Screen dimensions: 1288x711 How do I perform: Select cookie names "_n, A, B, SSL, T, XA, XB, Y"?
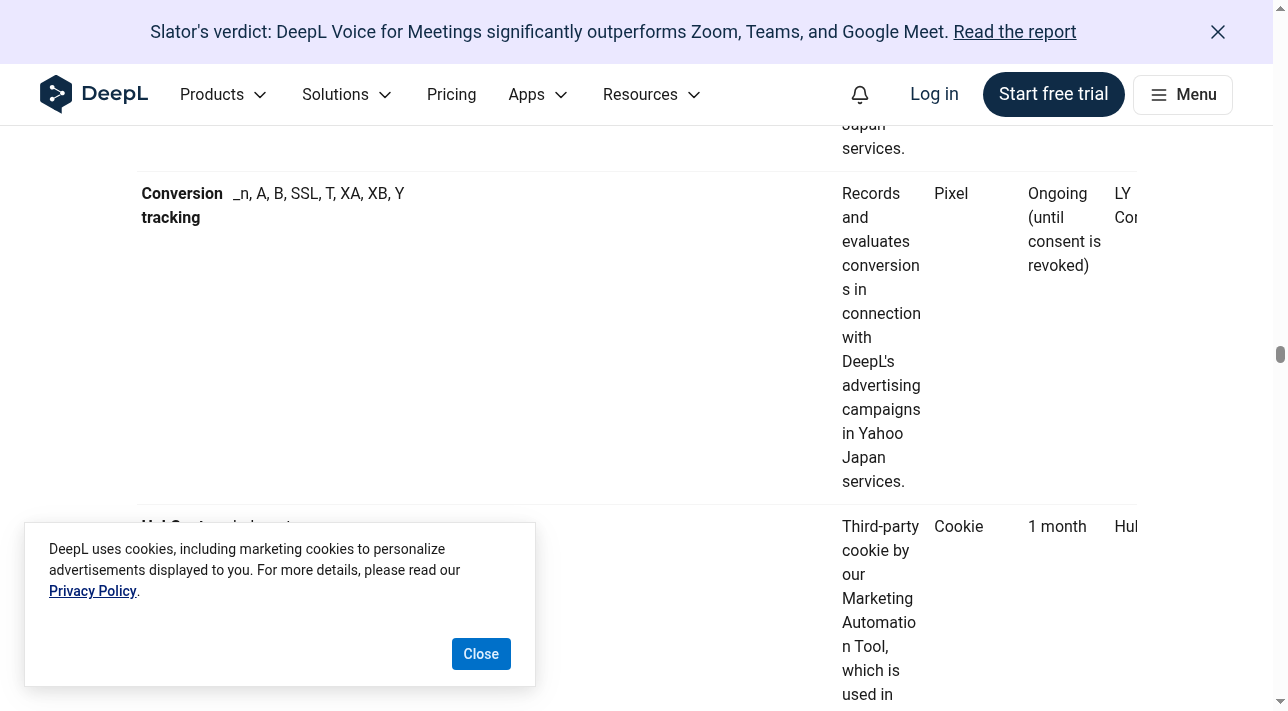pyautogui.click(x=319, y=193)
